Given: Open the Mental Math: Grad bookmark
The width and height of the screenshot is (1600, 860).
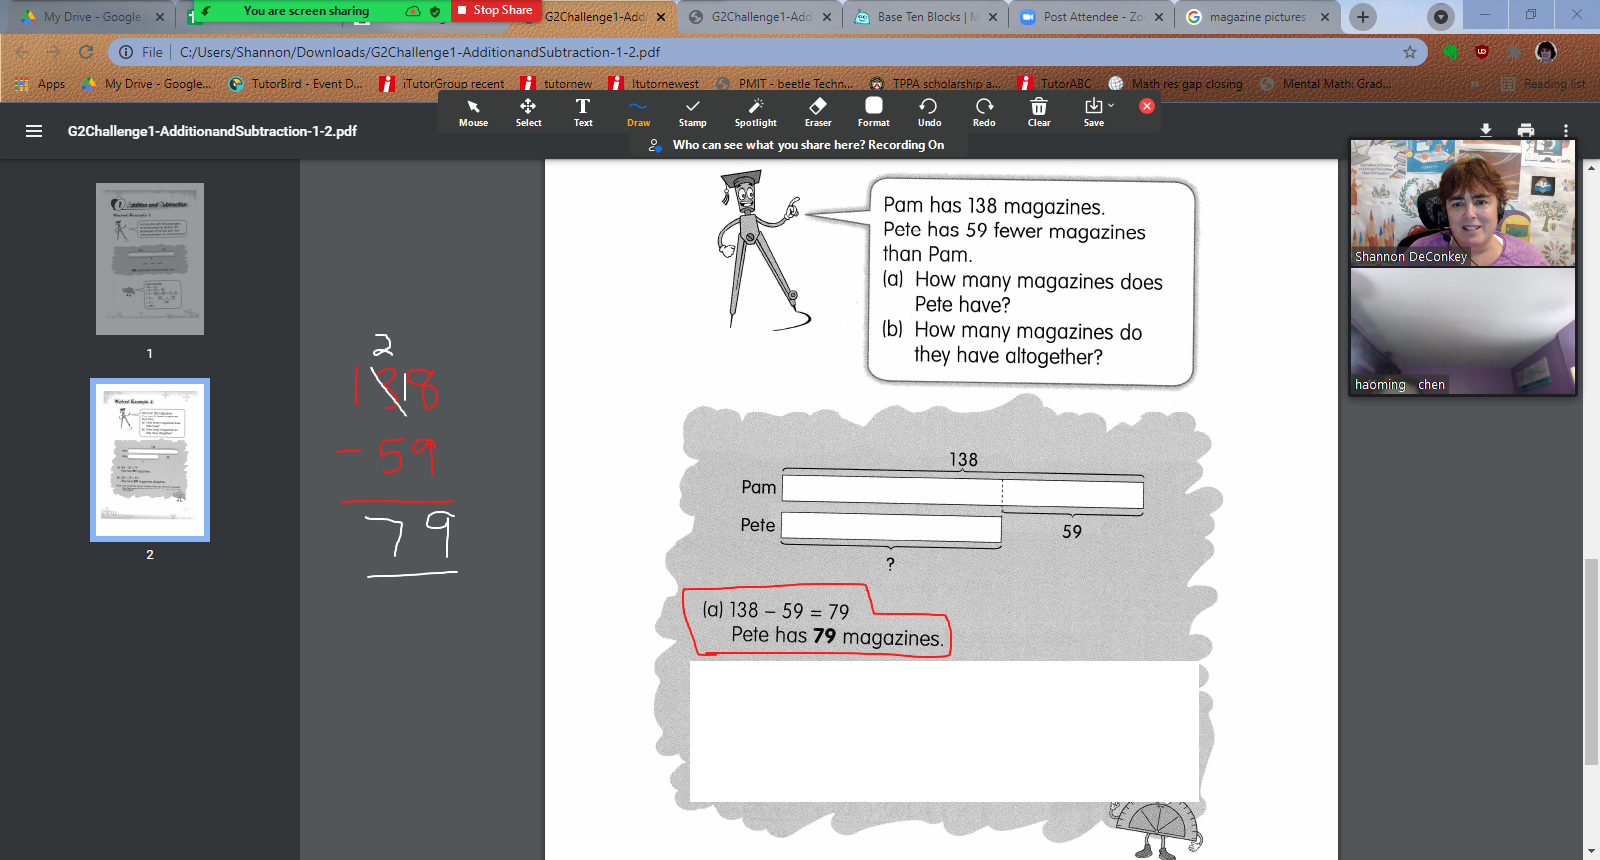Looking at the screenshot, I should [1325, 84].
